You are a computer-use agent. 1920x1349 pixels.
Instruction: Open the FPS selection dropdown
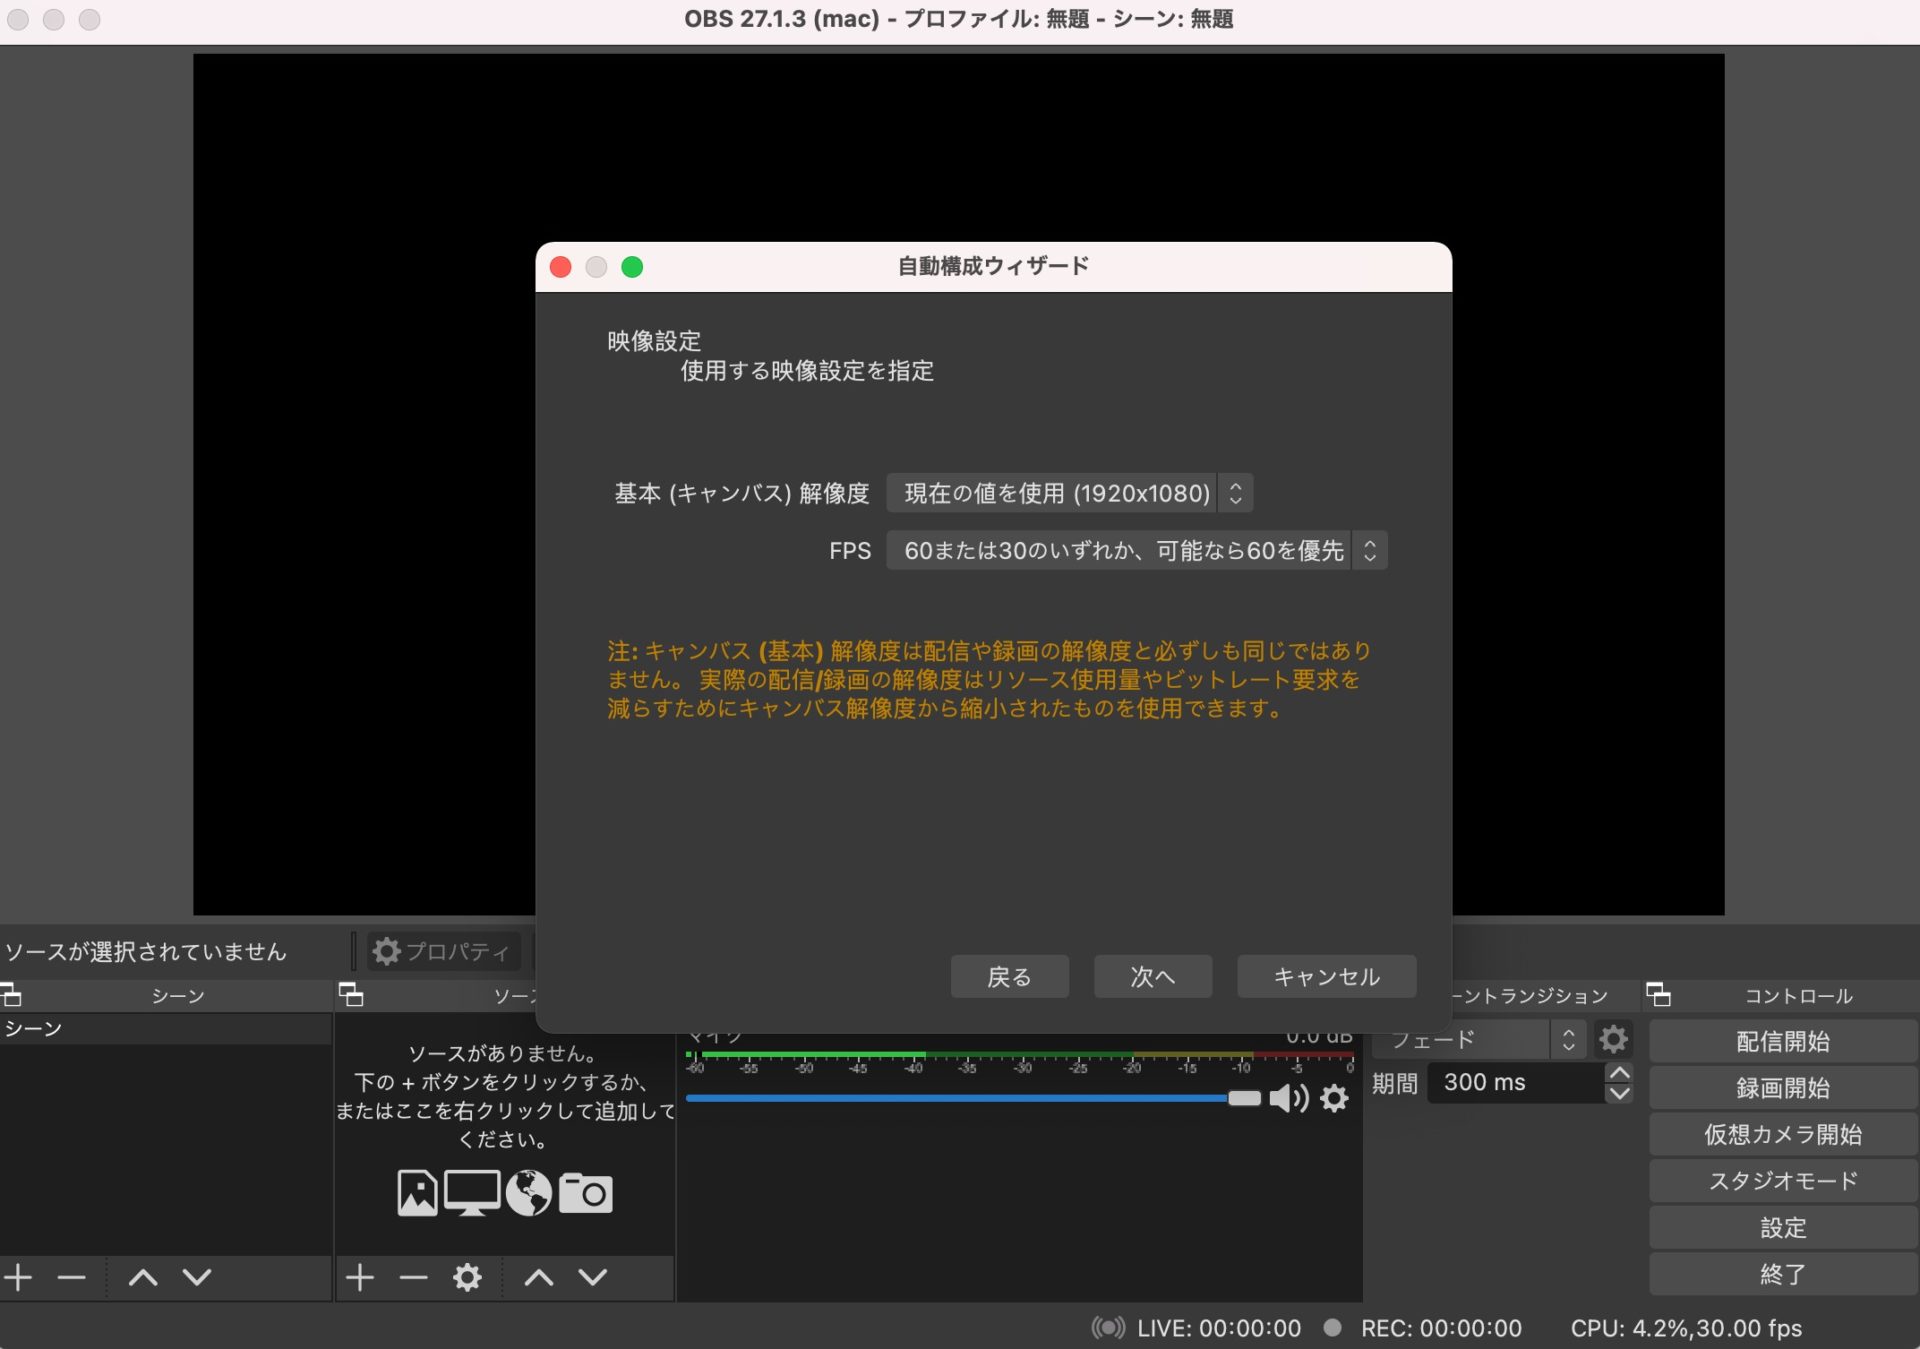1136,550
